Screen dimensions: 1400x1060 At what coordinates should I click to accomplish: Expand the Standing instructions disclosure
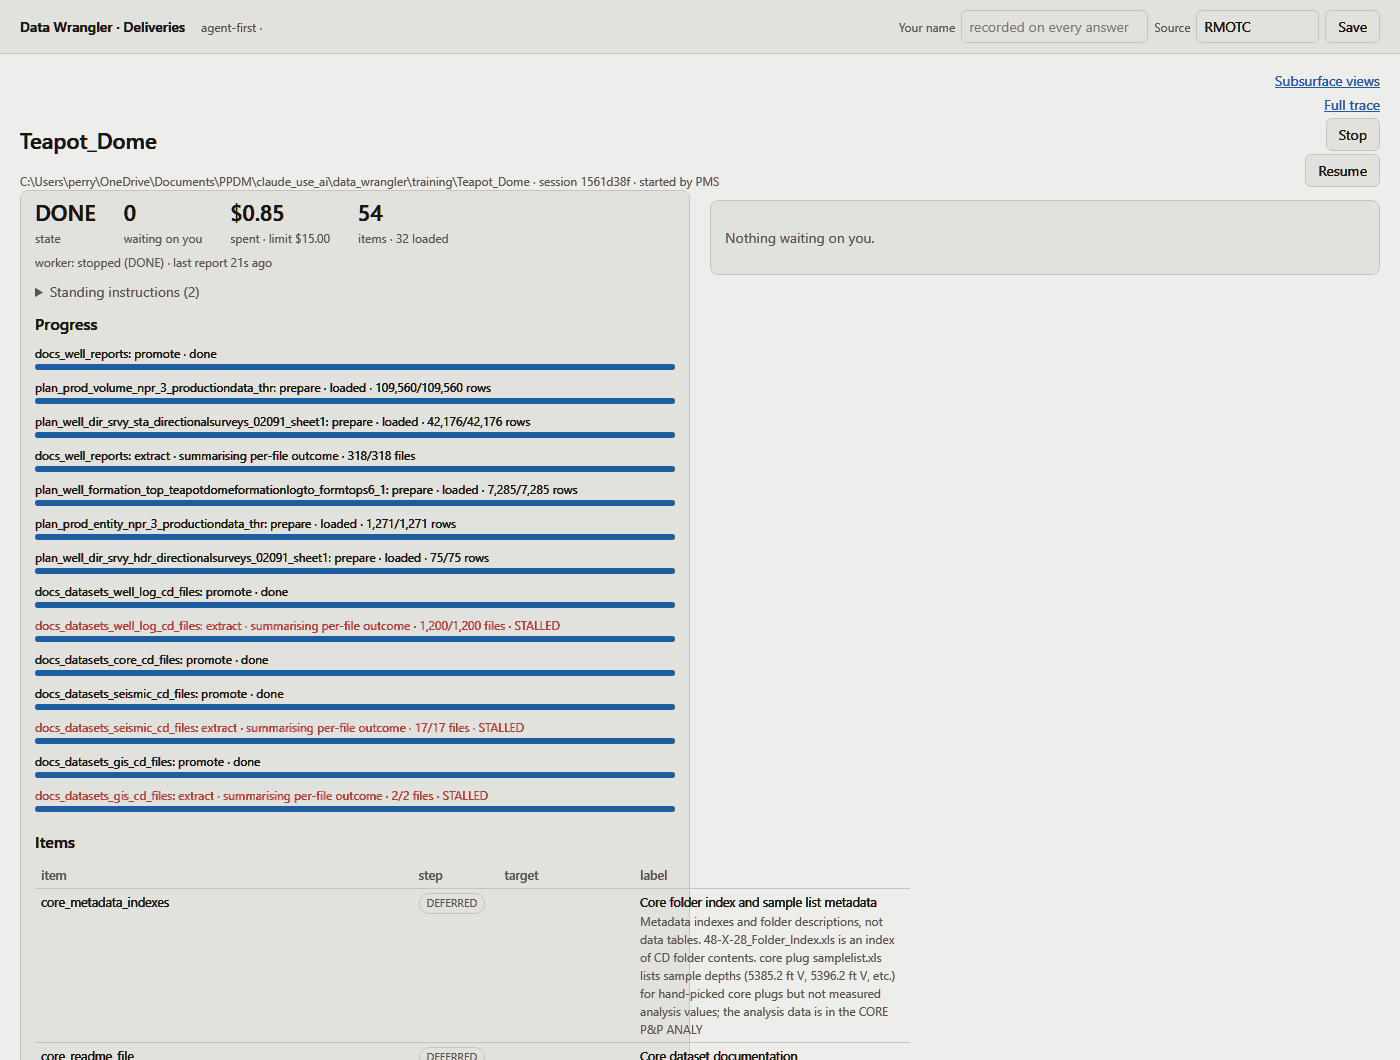117,292
